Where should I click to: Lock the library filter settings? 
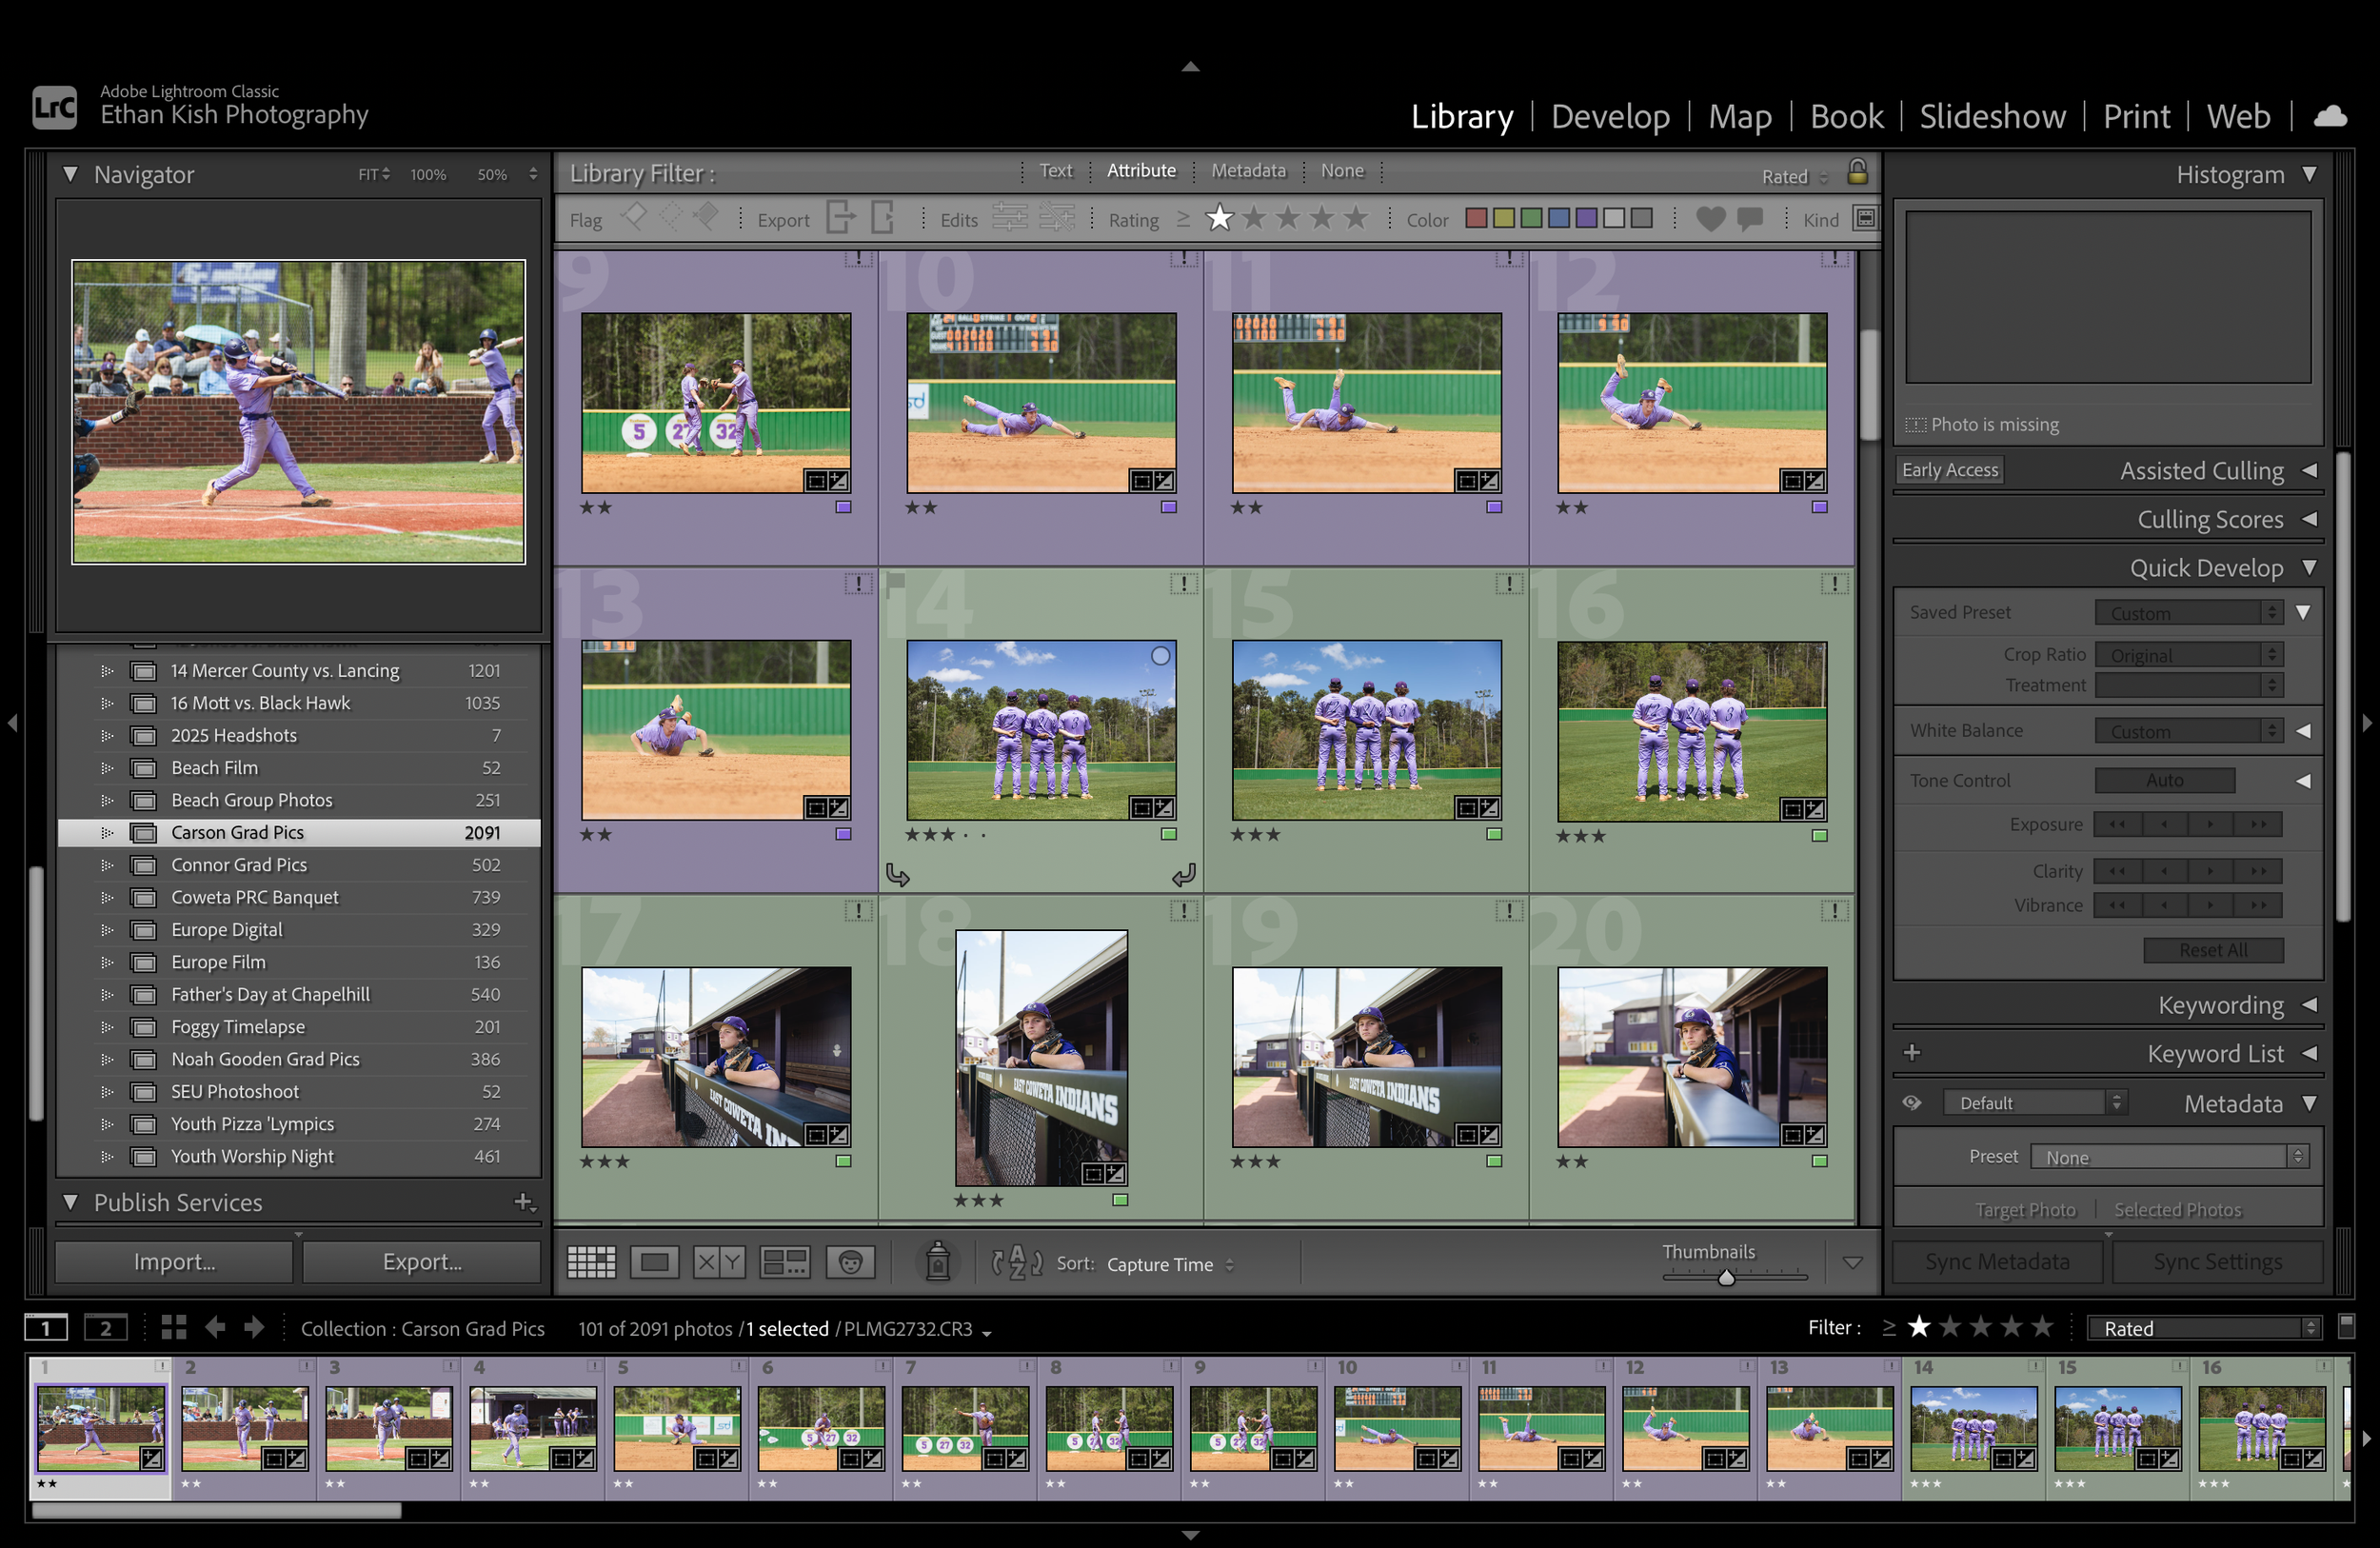pyautogui.click(x=1857, y=174)
